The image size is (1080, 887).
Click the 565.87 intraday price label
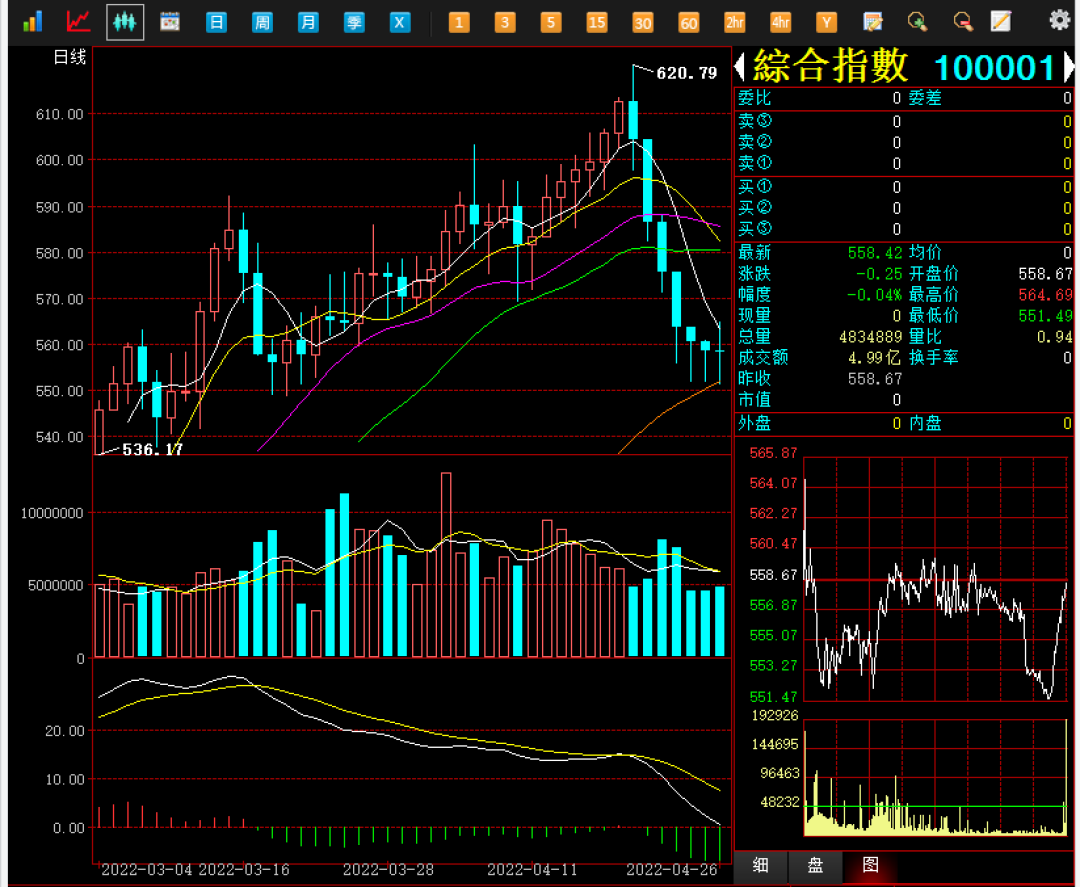point(773,453)
